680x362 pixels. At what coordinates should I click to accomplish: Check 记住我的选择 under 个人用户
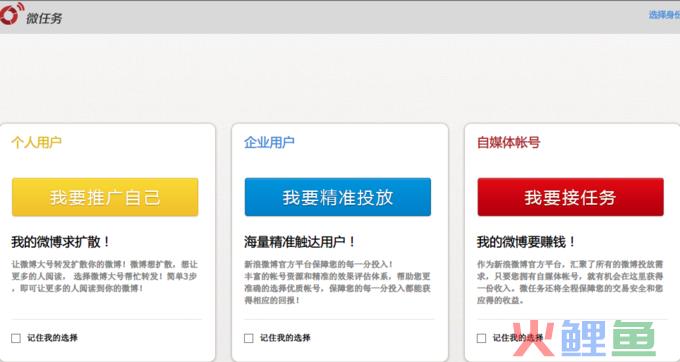point(16,338)
